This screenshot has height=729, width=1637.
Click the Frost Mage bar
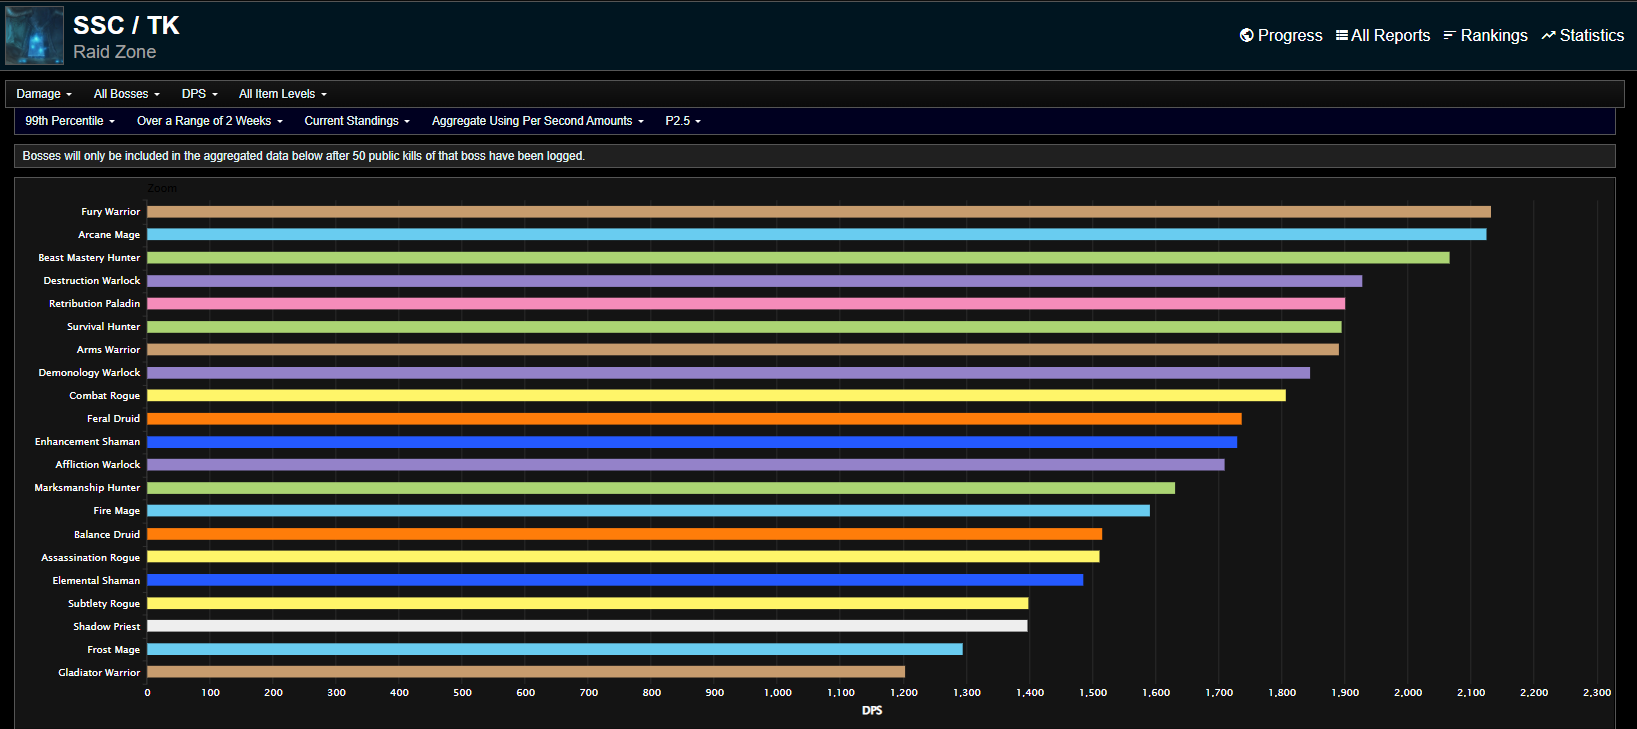(x=555, y=649)
